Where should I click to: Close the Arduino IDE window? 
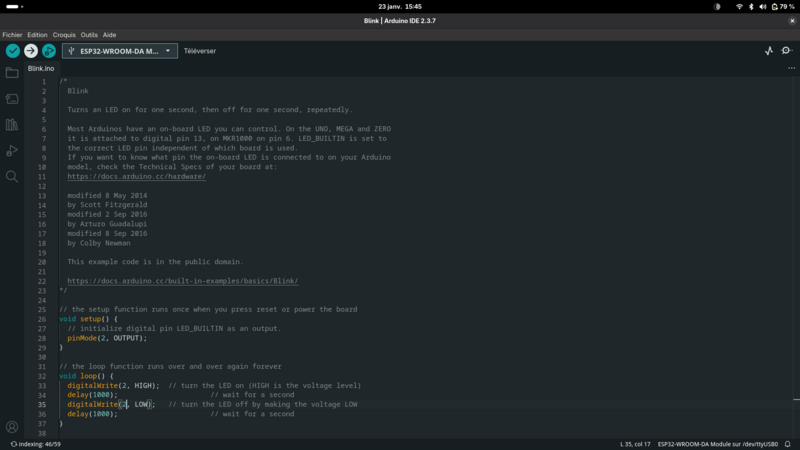point(792,21)
